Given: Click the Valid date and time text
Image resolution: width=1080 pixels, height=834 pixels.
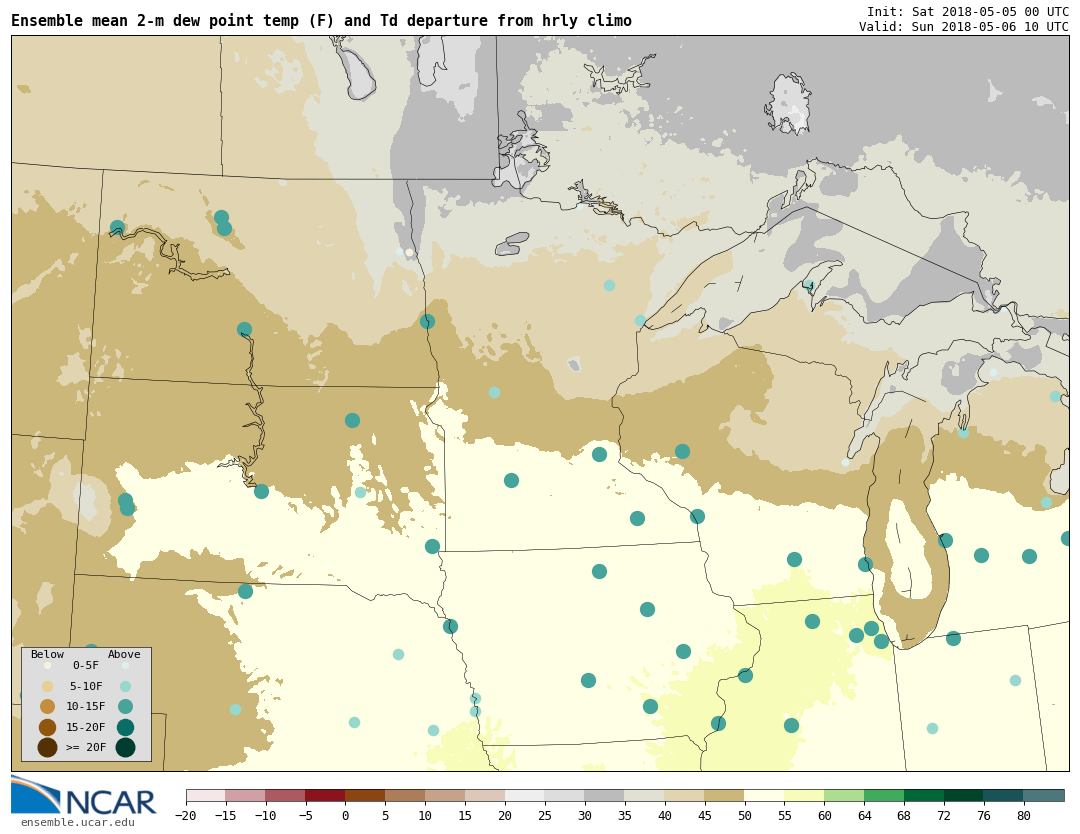Looking at the screenshot, I should 963,27.
